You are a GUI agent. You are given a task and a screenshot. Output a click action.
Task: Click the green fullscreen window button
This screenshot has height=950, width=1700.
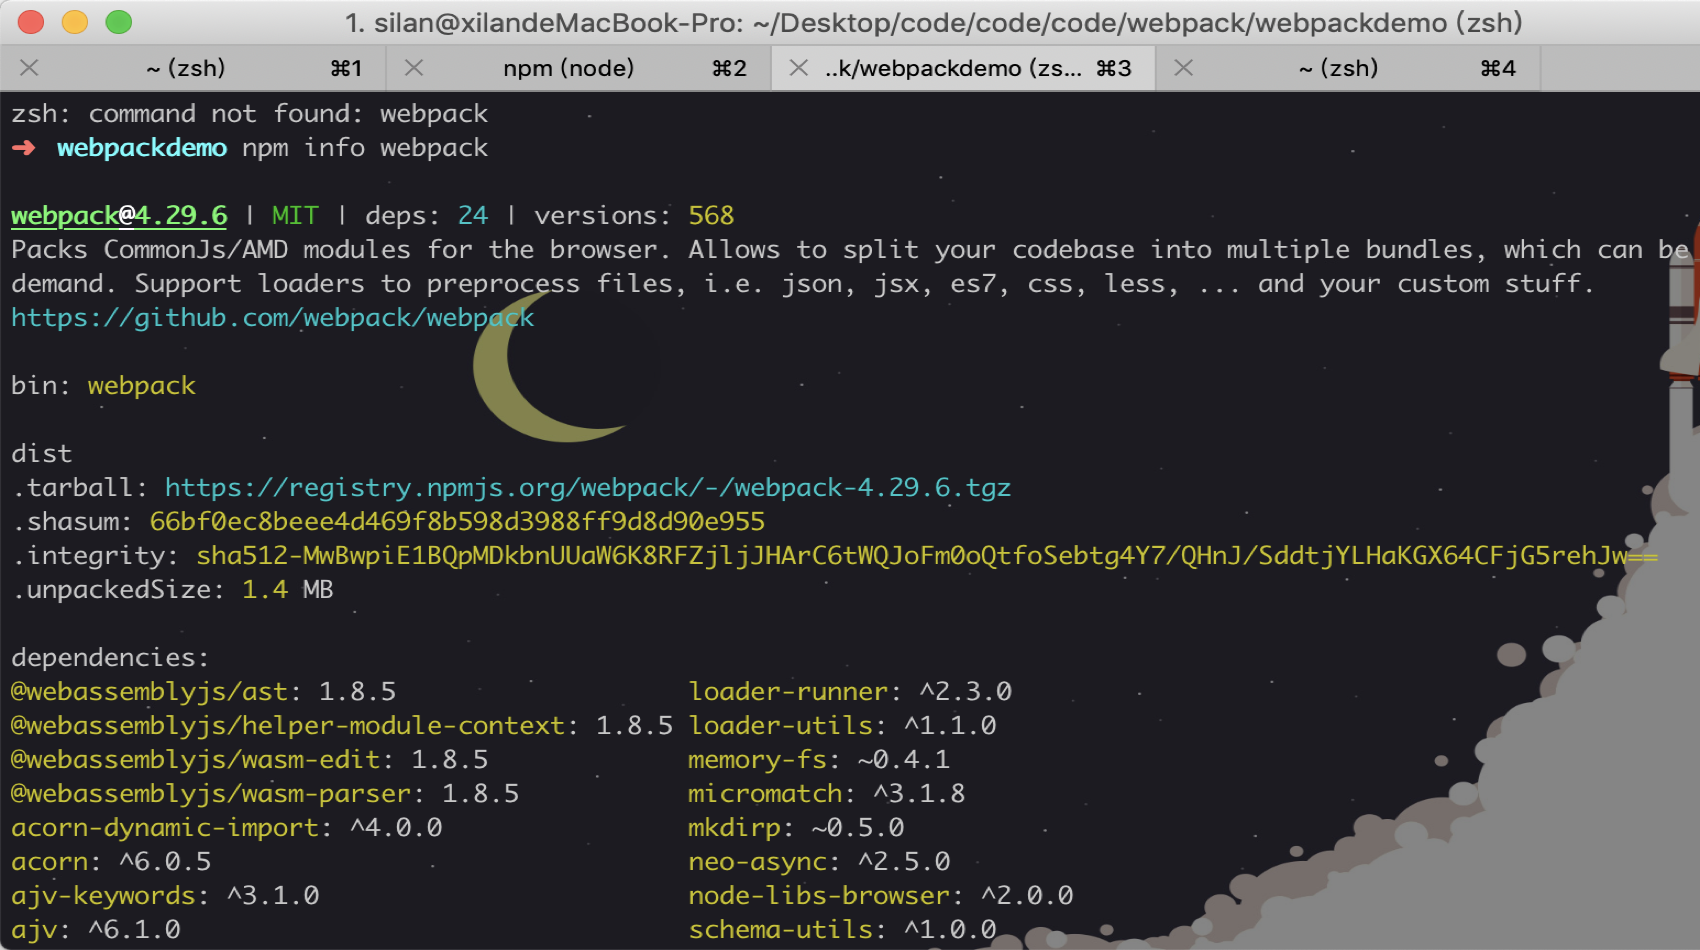click(x=119, y=22)
